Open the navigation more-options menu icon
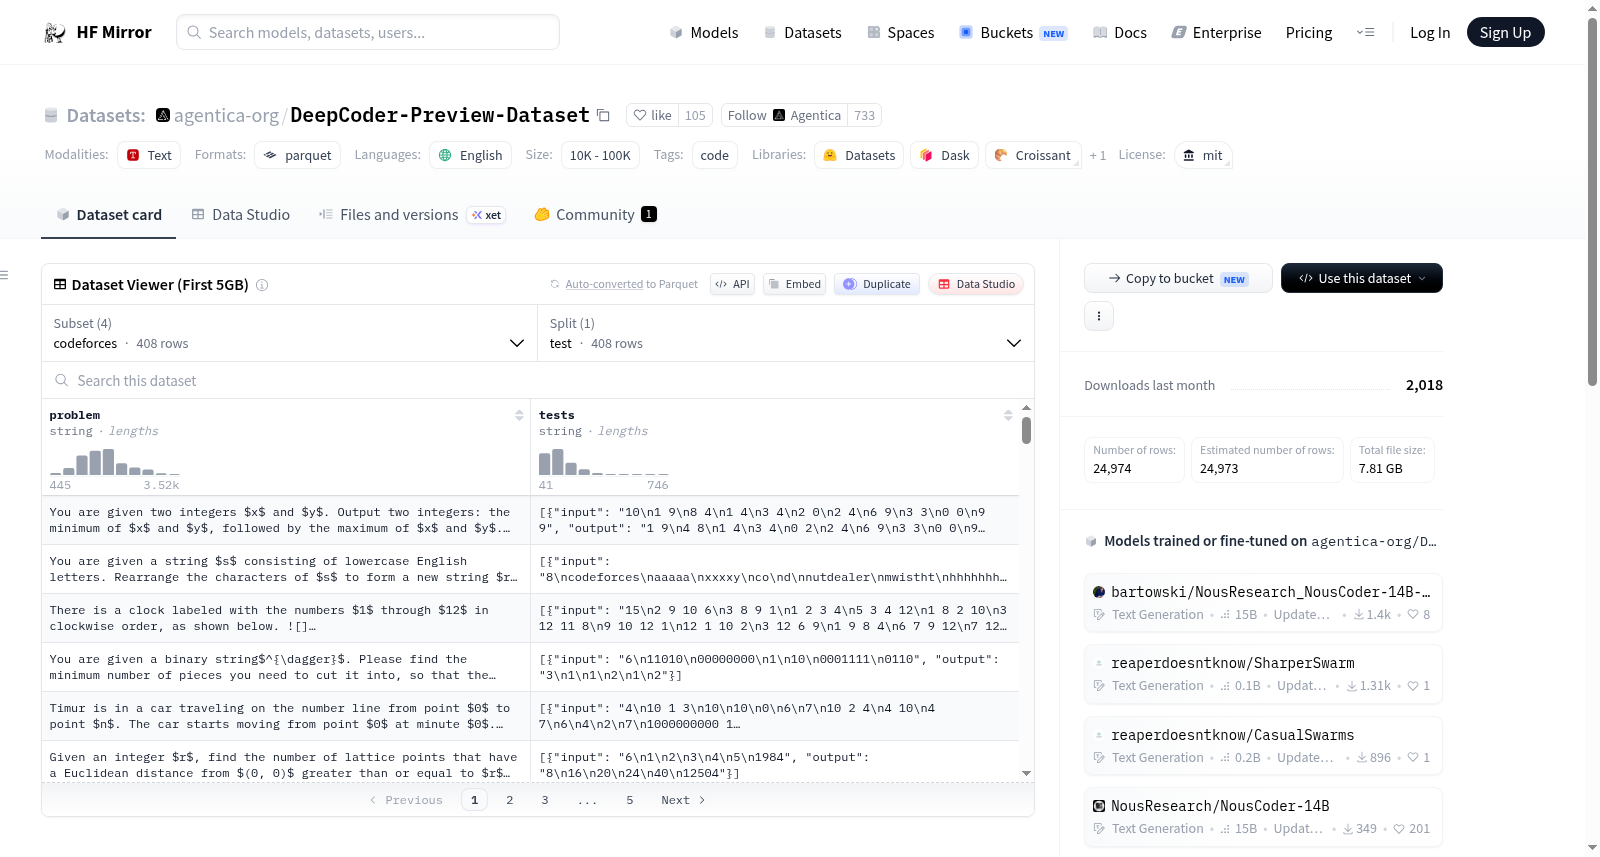 point(1365,33)
